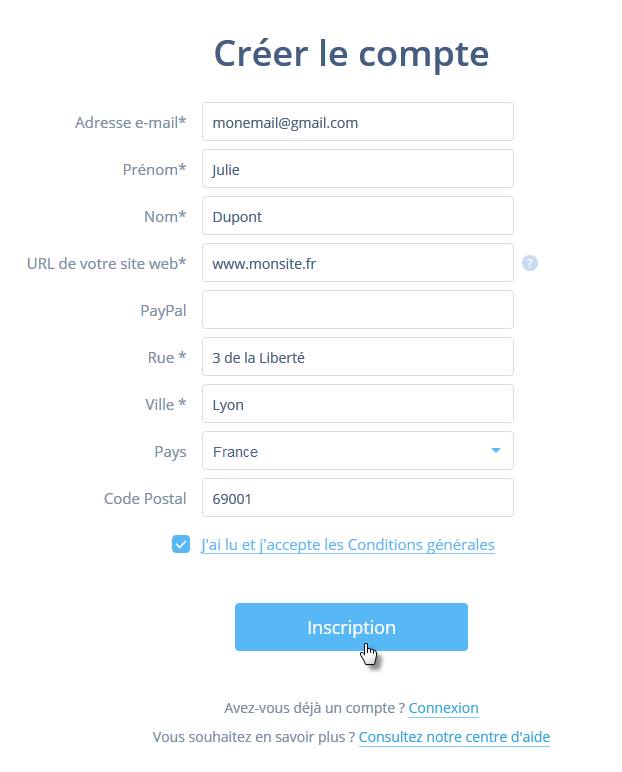This screenshot has width=622, height=772.
Task: Select the Code Postal field
Action: pyautogui.click(x=357, y=498)
